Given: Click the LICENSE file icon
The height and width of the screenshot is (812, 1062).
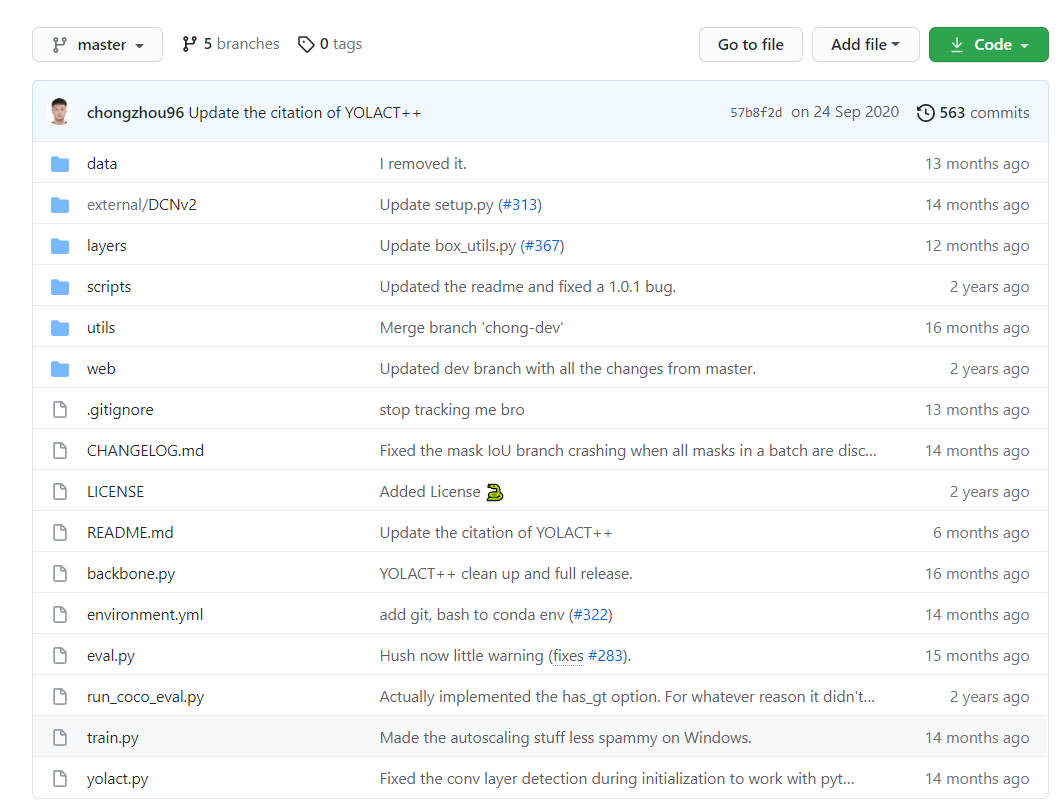Looking at the screenshot, I should click(x=60, y=492).
